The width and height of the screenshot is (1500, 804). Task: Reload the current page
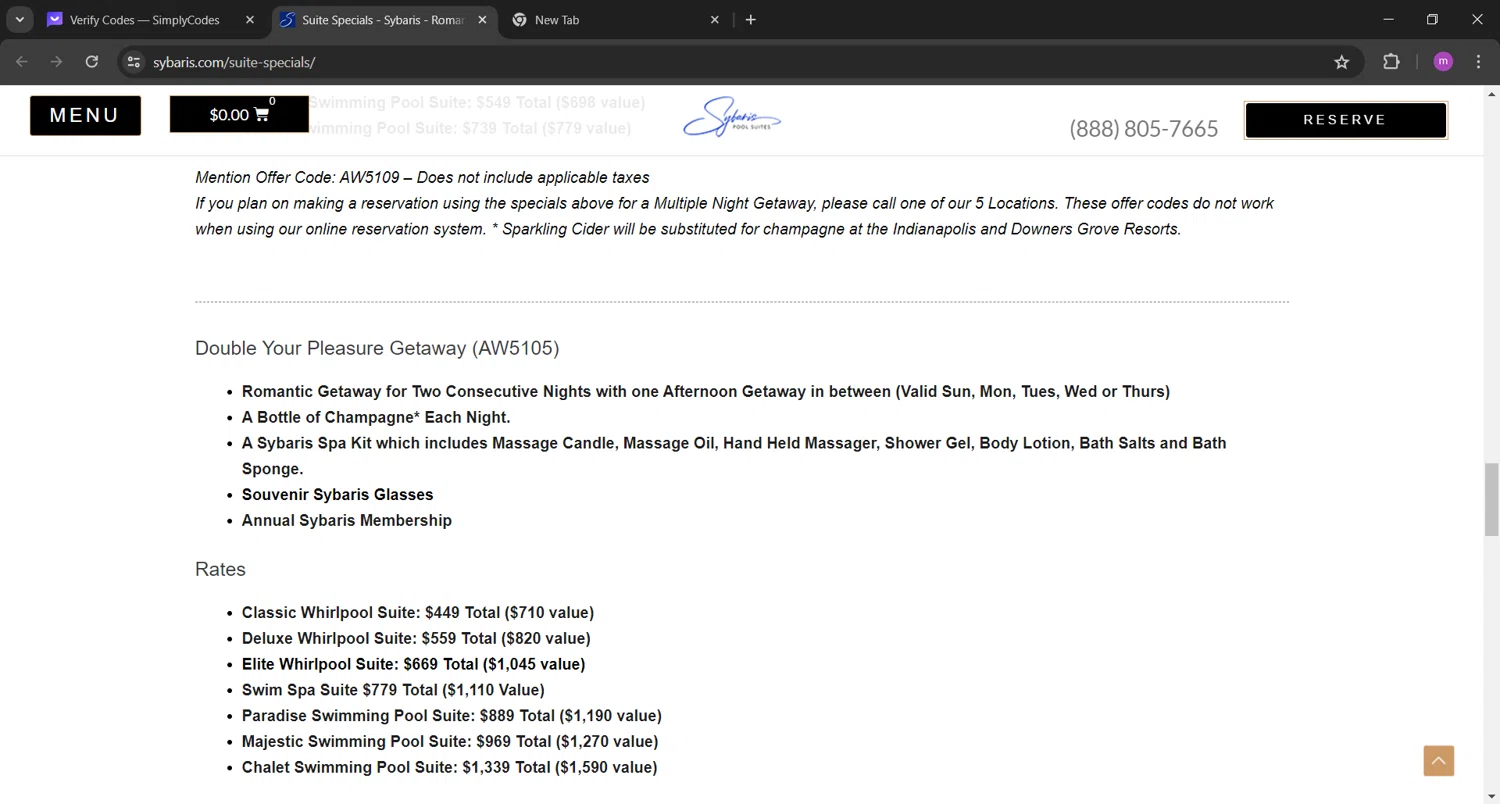[92, 62]
